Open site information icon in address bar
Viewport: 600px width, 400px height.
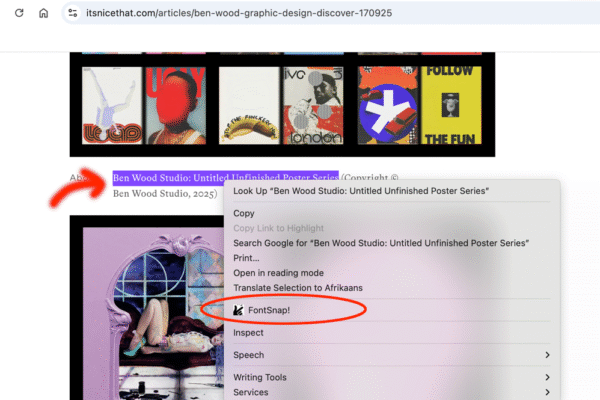[71, 13]
